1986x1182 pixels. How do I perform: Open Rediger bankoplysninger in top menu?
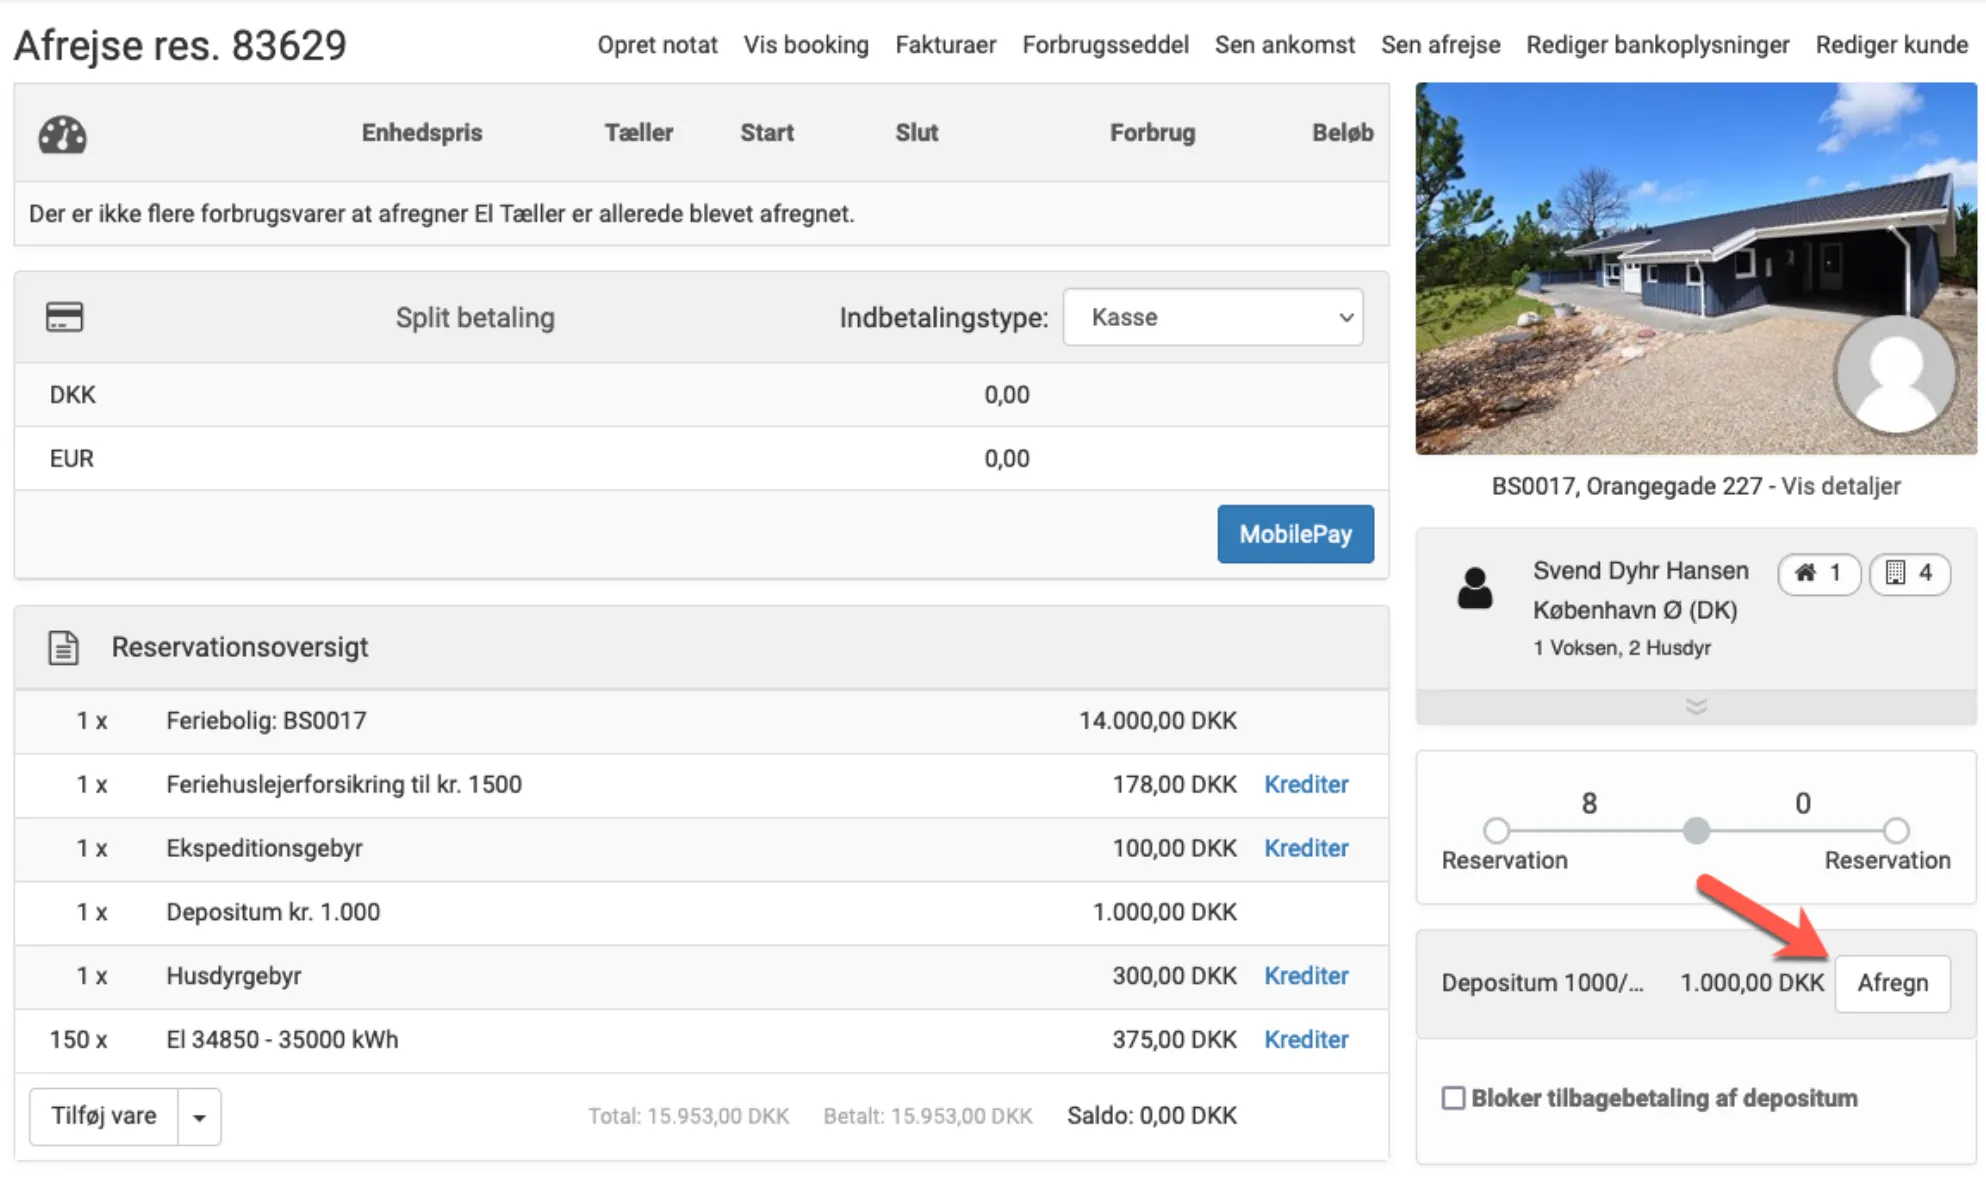tap(1657, 45)
